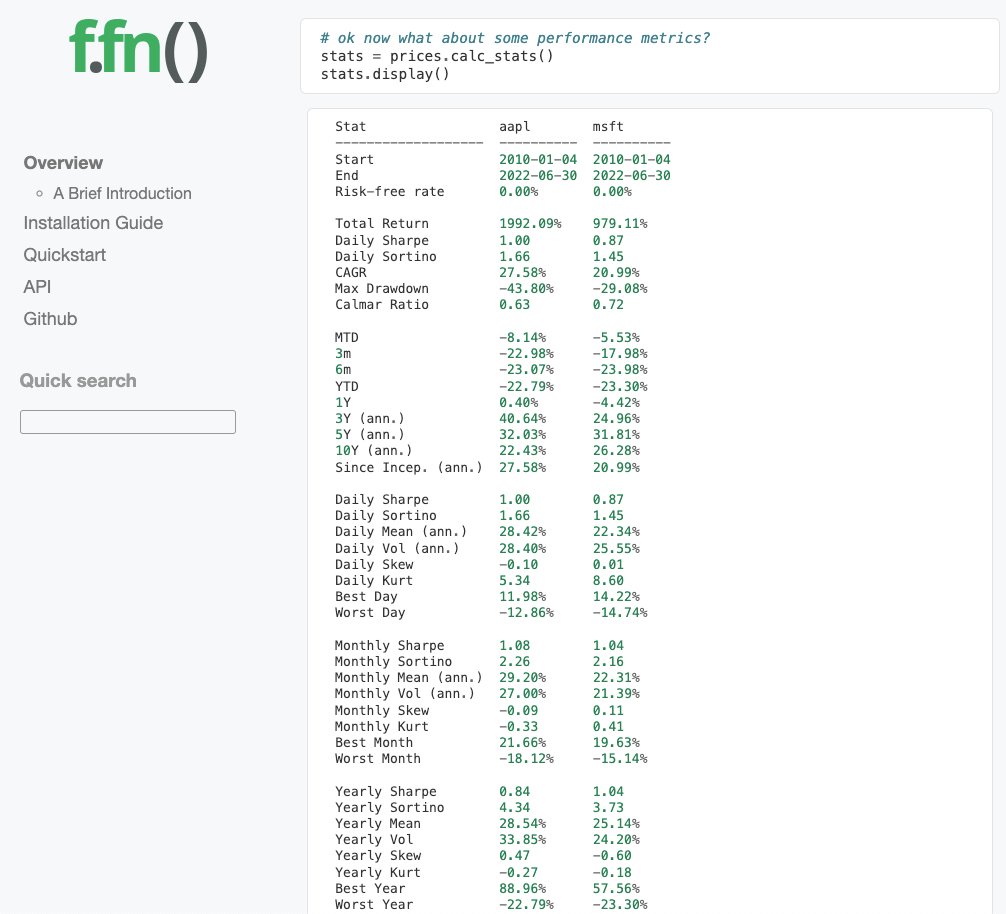
Task: Click the Risk-free rate label
Action: tap(389, 191)
